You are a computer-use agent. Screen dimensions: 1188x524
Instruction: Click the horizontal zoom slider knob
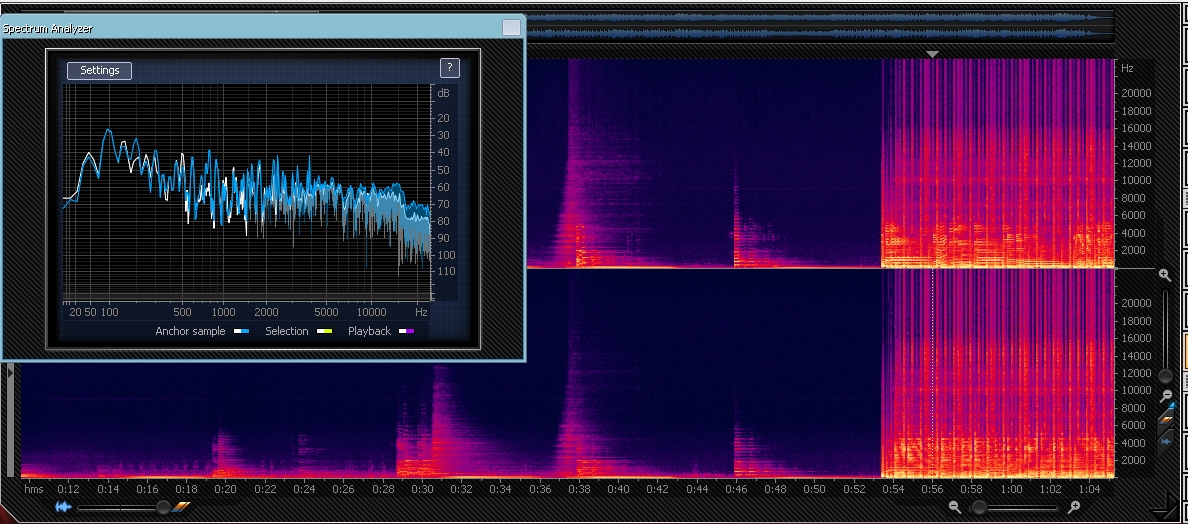click(x=979, y=508)
